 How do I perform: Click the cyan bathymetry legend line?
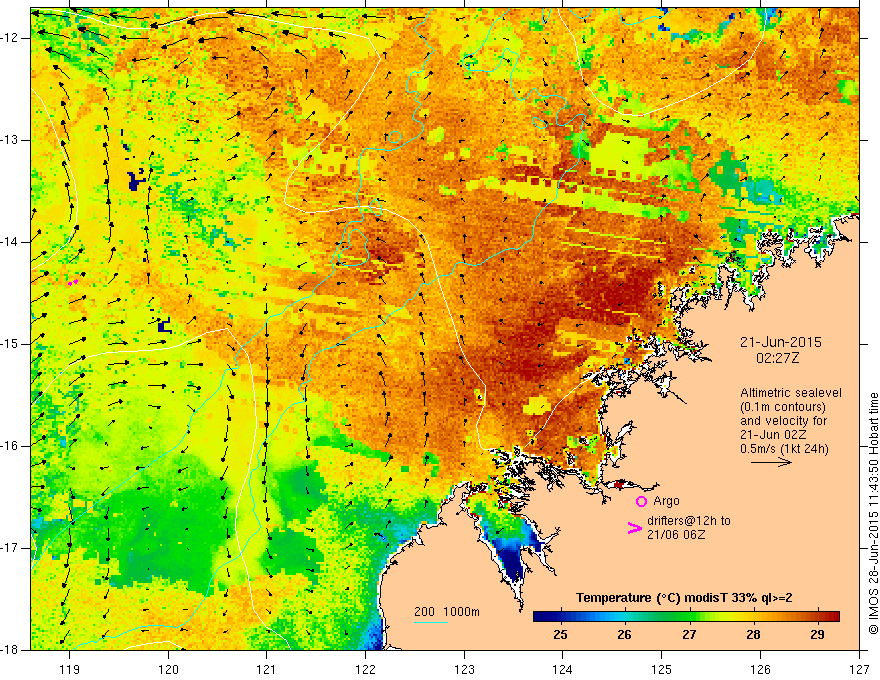tap(430, 623)
